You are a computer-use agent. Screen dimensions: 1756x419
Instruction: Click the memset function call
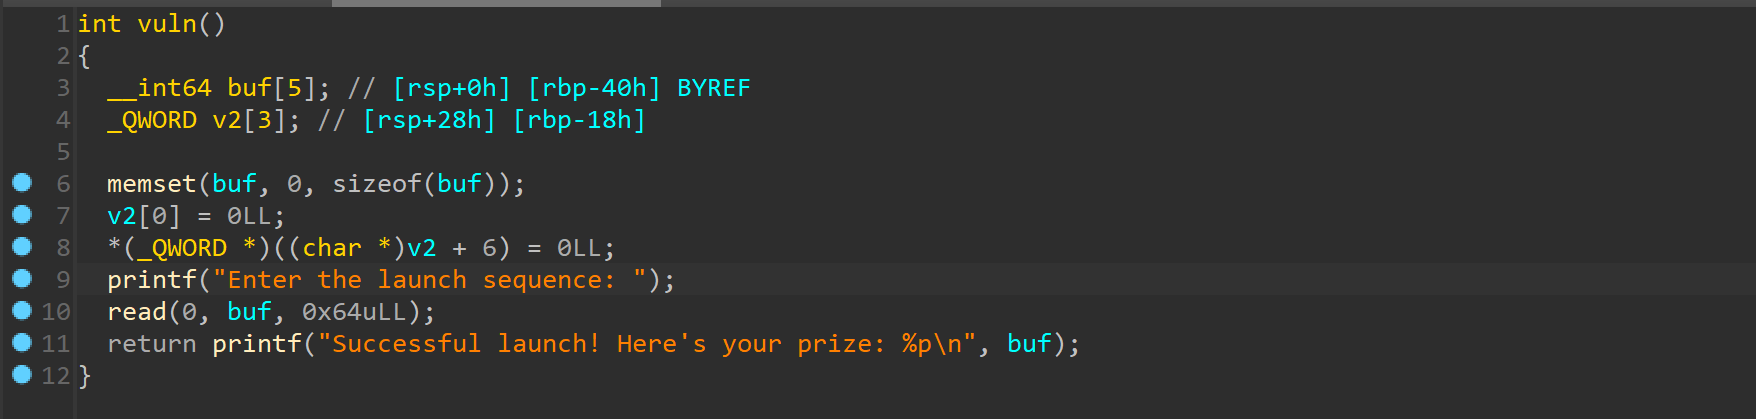pyautogui.click(x=151, y=184)
